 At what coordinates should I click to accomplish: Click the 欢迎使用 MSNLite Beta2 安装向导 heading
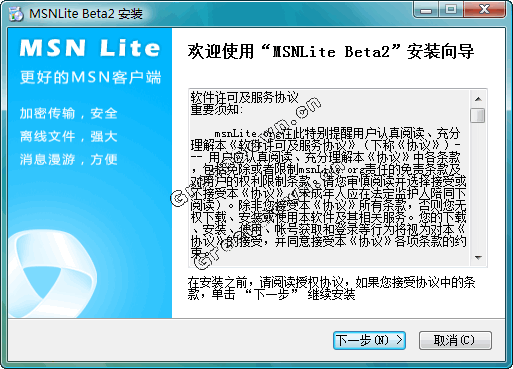331,51
